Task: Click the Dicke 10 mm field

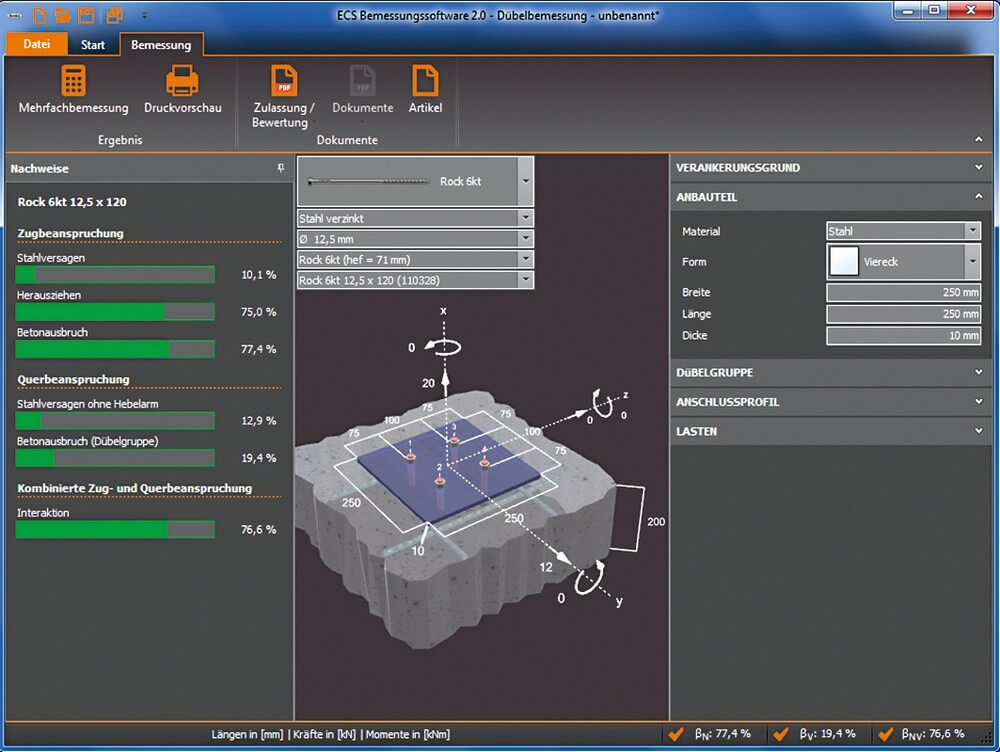Action: click(904, 335)
